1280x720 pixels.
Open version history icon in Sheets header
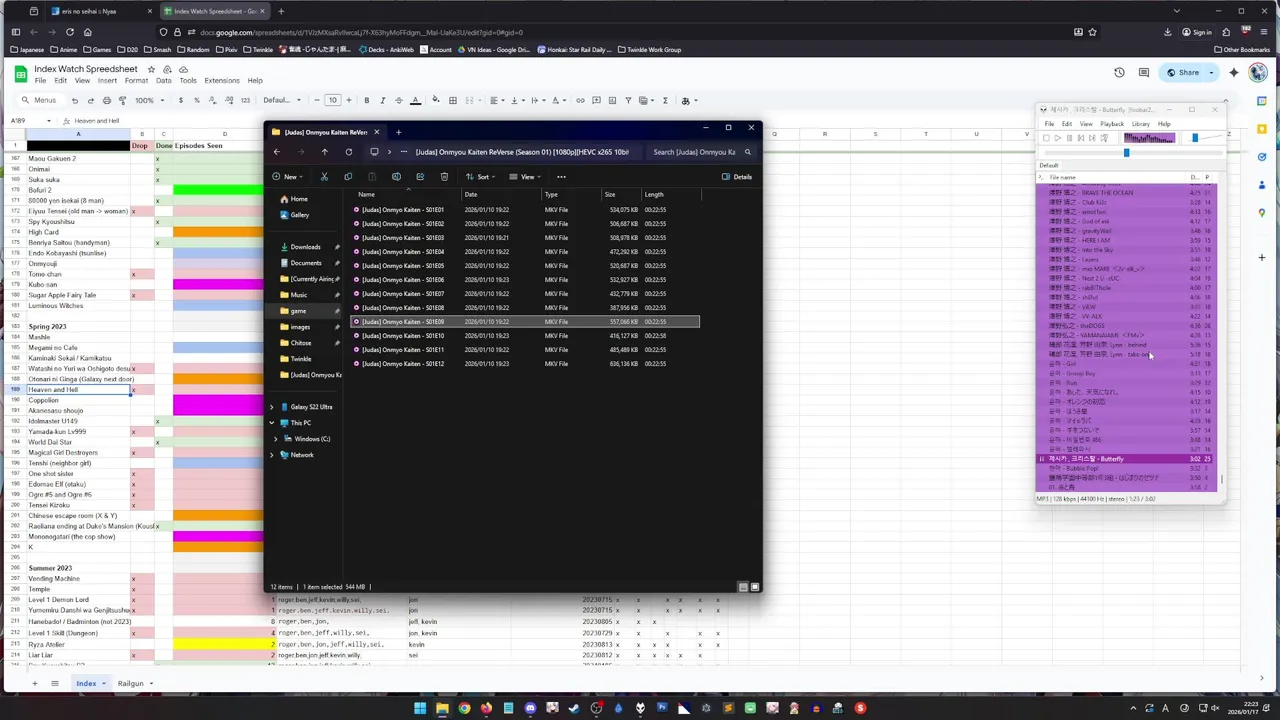tap(1119, 72)
